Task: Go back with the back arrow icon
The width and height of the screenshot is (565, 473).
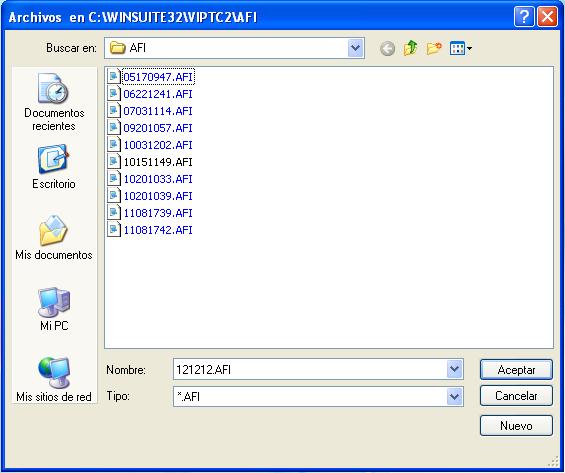Action: (387, 48)
